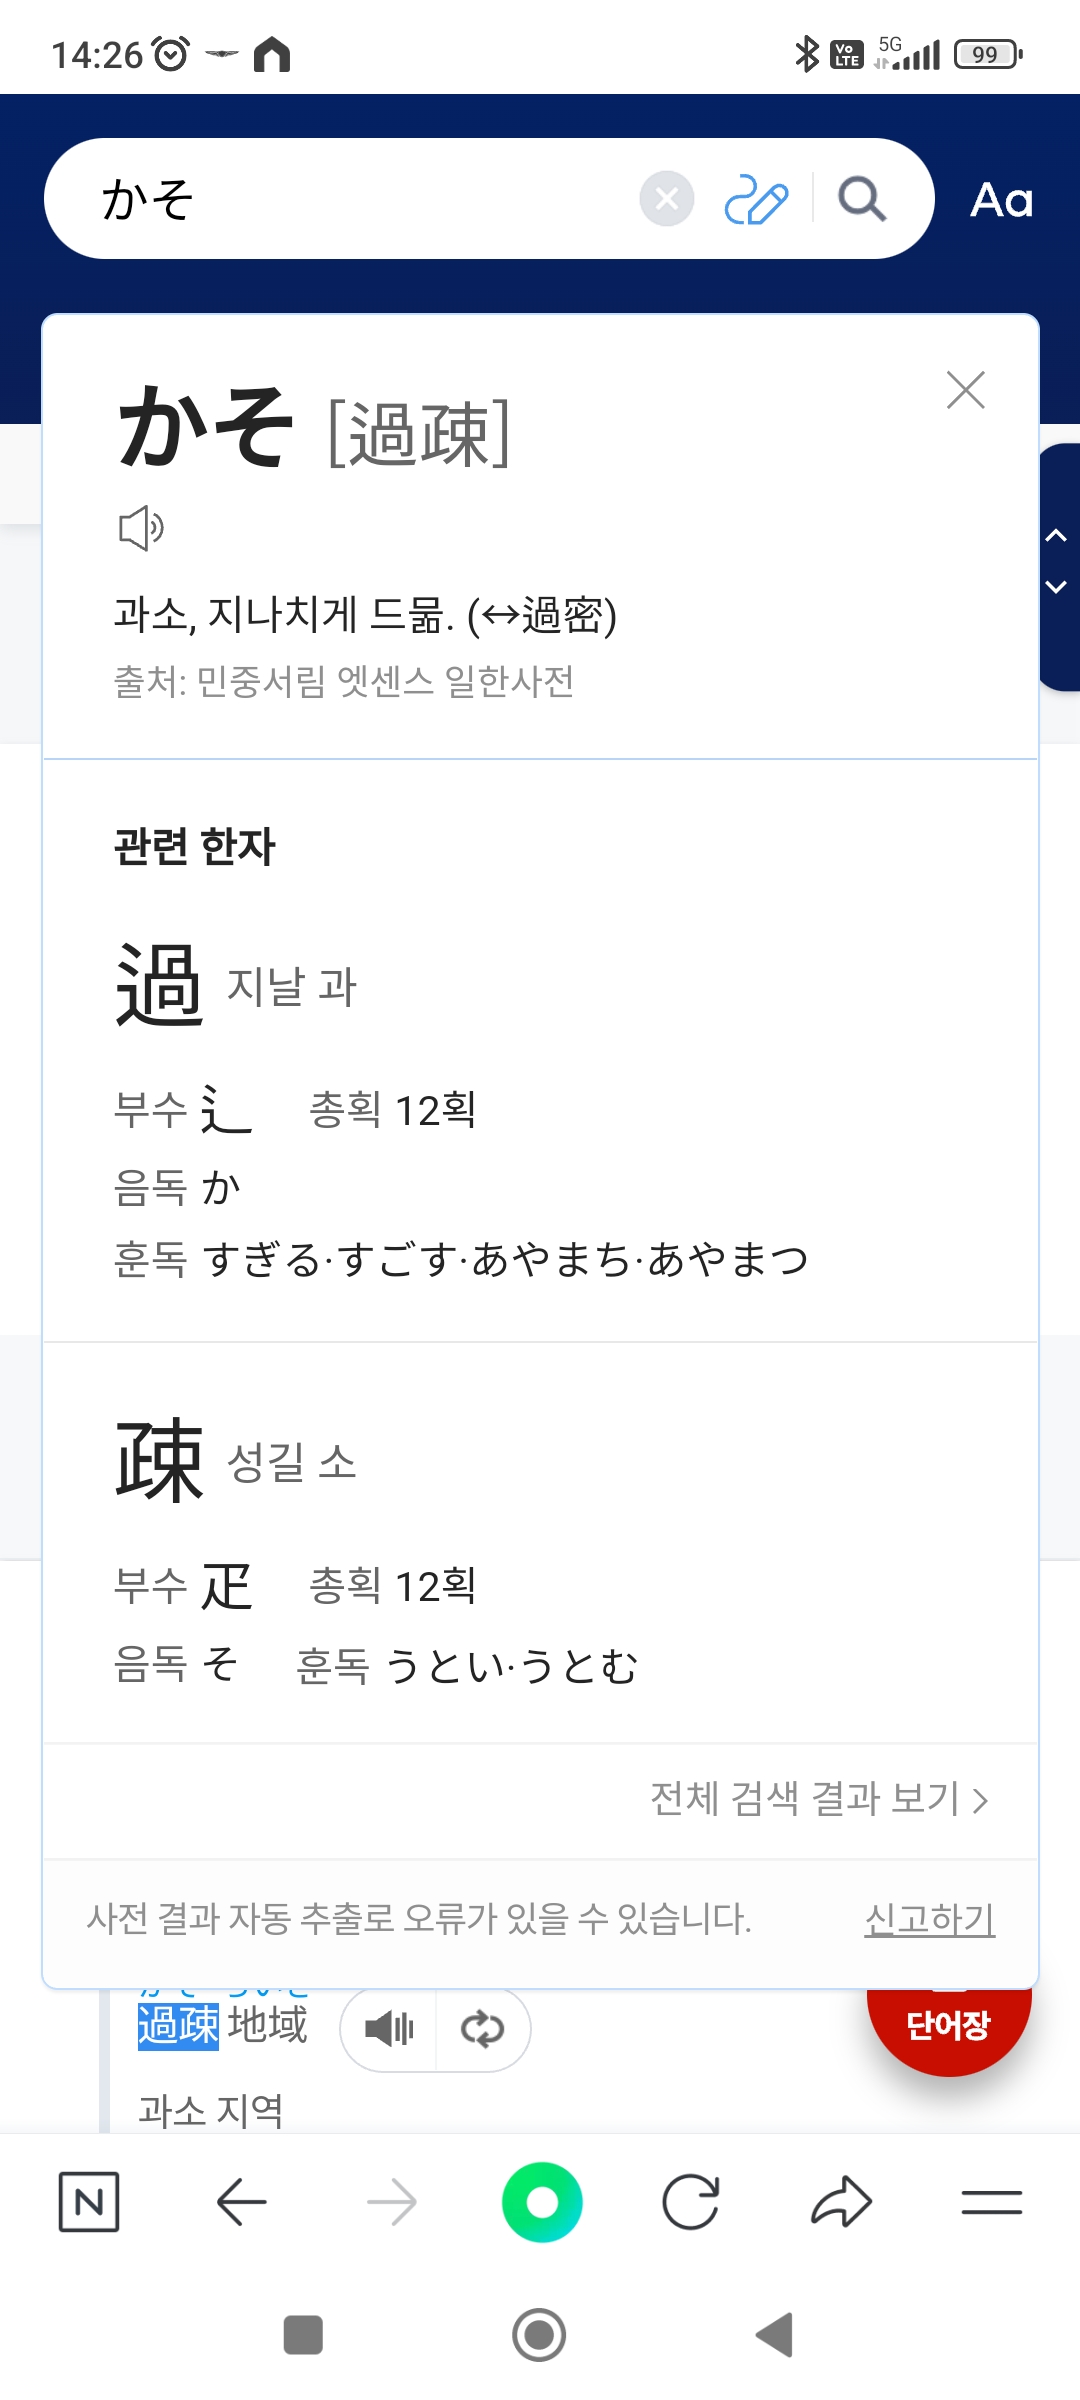Tap the かそ search input field

point(360,199)
